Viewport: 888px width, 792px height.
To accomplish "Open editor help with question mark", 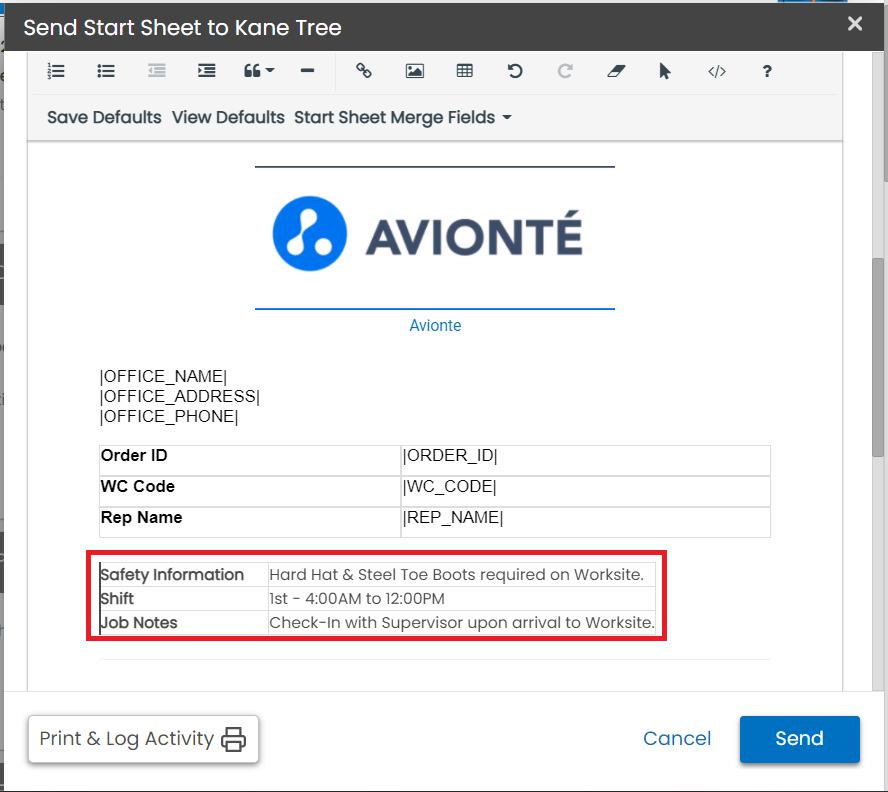I will tap(767, 71).
